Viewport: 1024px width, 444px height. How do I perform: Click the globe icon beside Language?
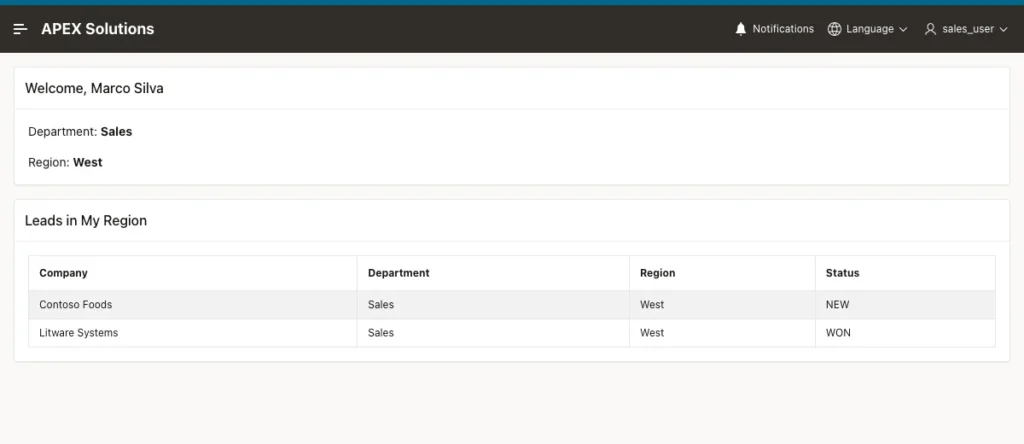tap(834, 29)
